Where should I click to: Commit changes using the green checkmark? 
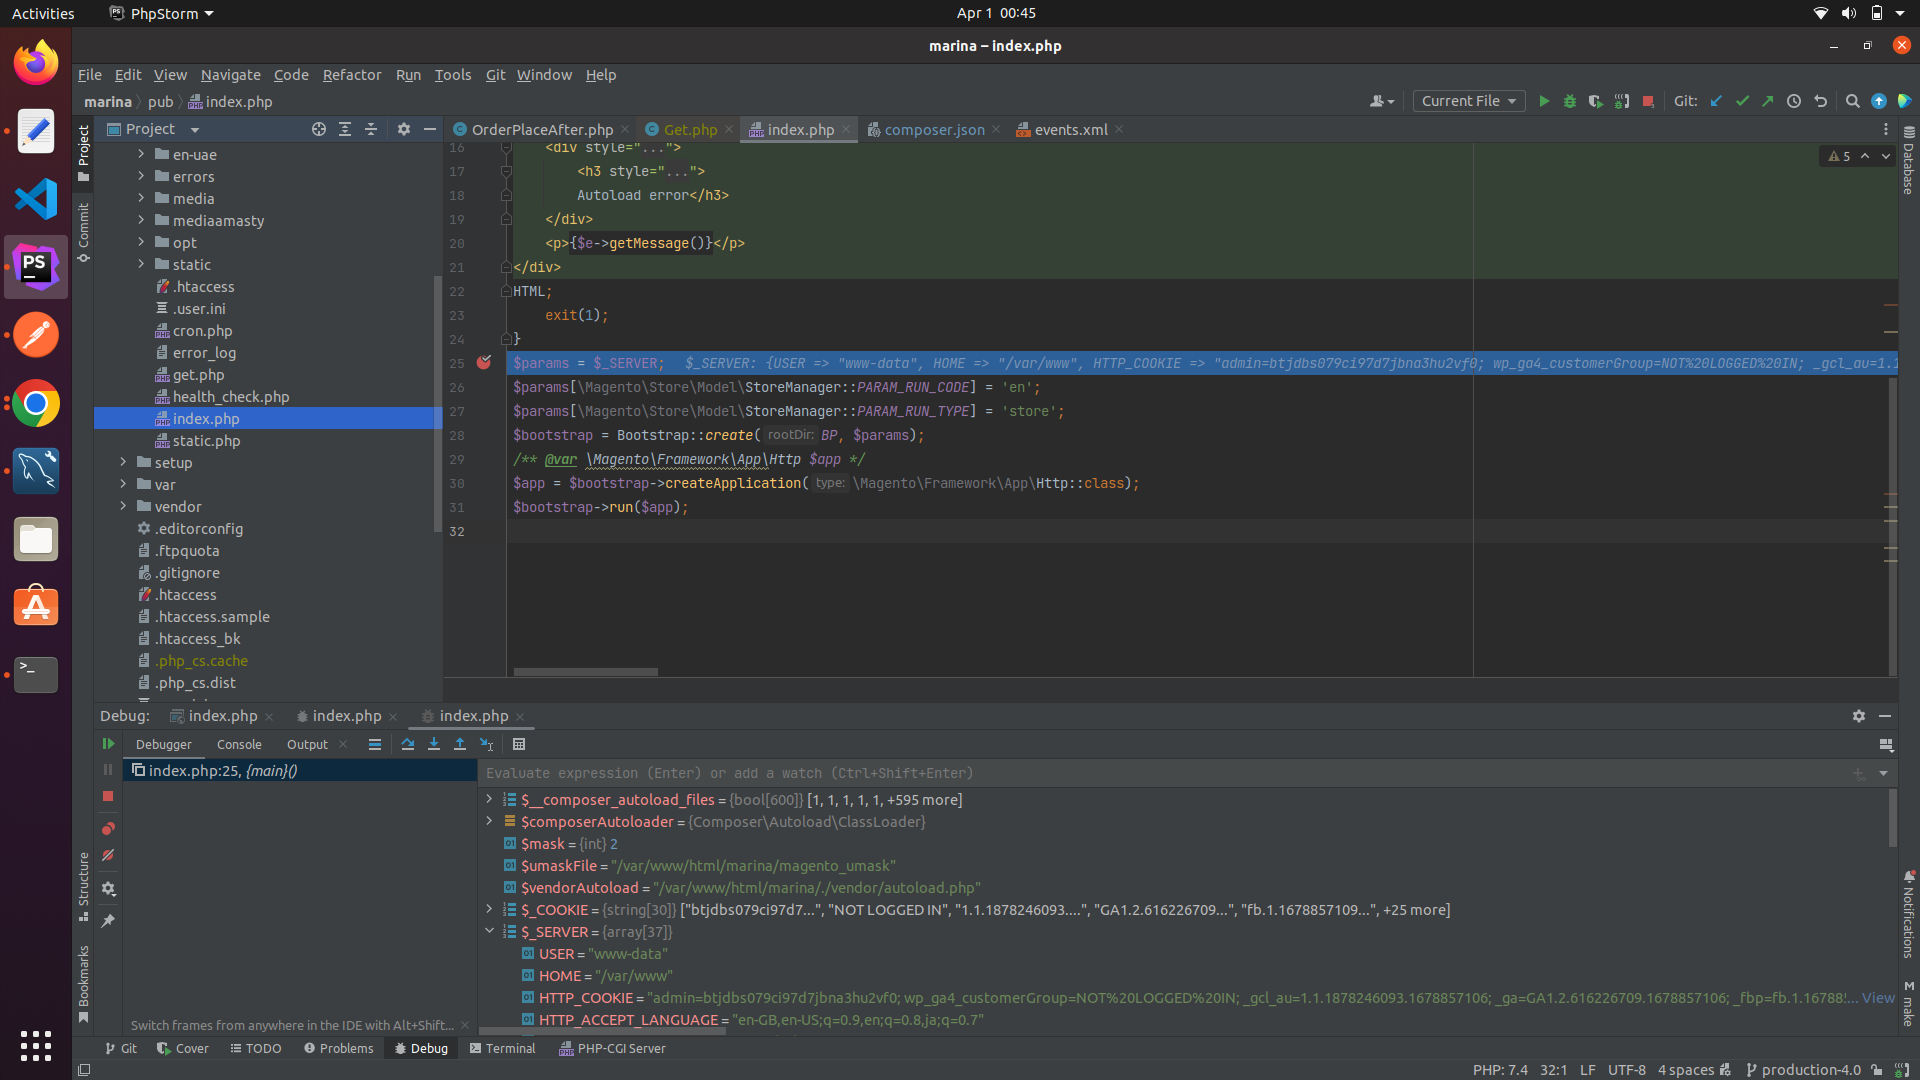coord(1742,101)
